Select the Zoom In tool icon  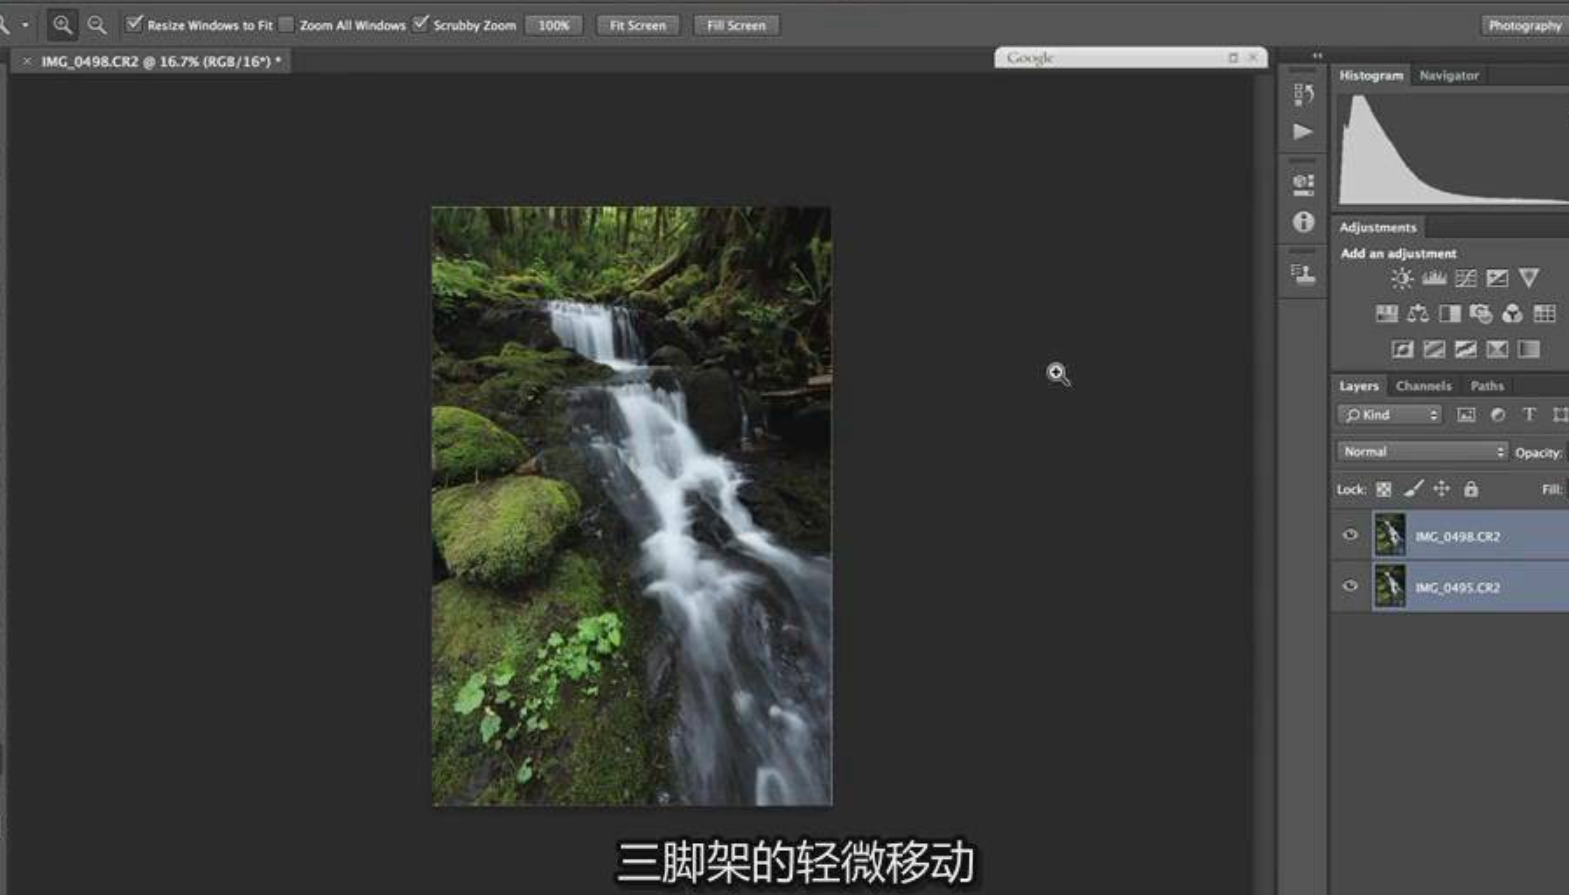click(x=62, y=25)
